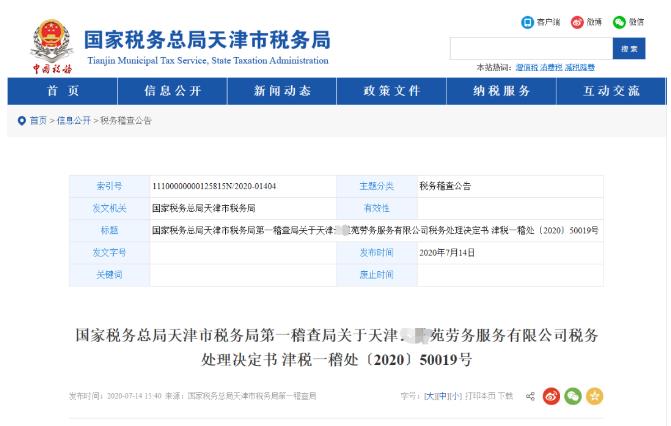Click the large article headline

336,347
